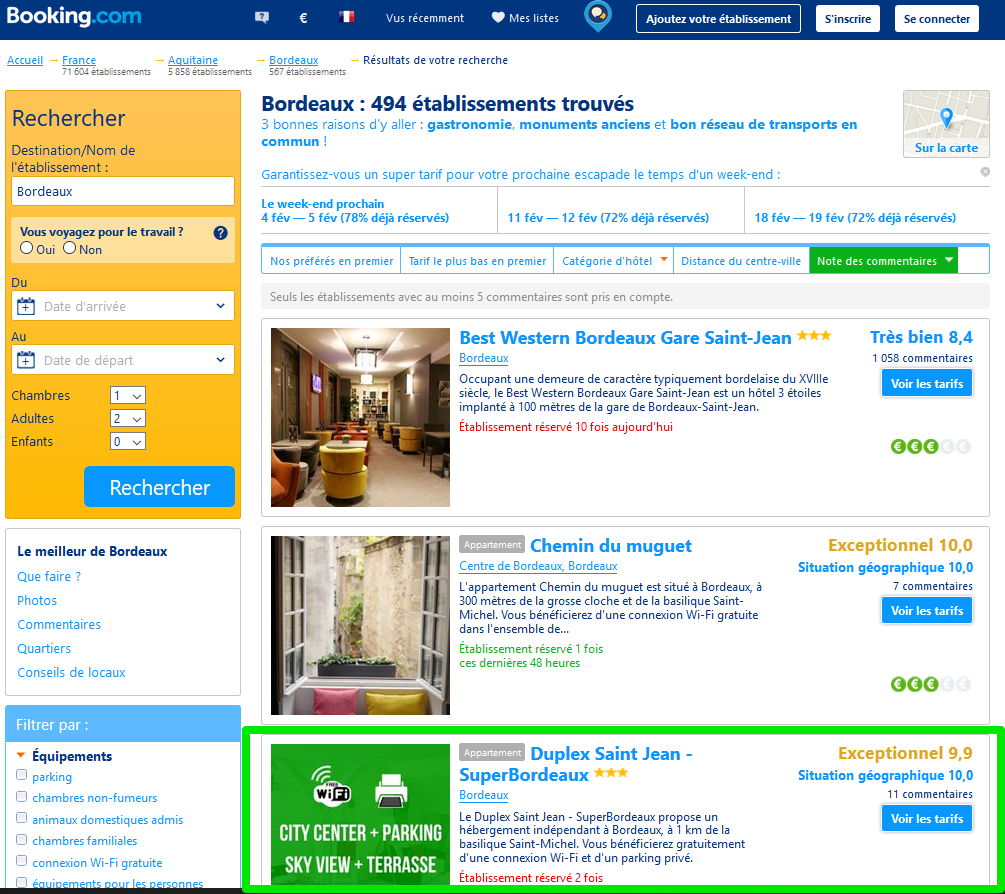Open the Enfants number dropdown
Viewport: 1005px width, 894px height.
click(x=128, y=442)
